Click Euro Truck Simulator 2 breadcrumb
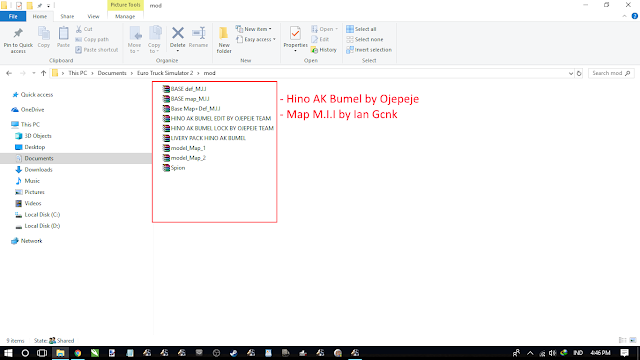This screenshot has height=360, width=640. [x=165, y=73]
